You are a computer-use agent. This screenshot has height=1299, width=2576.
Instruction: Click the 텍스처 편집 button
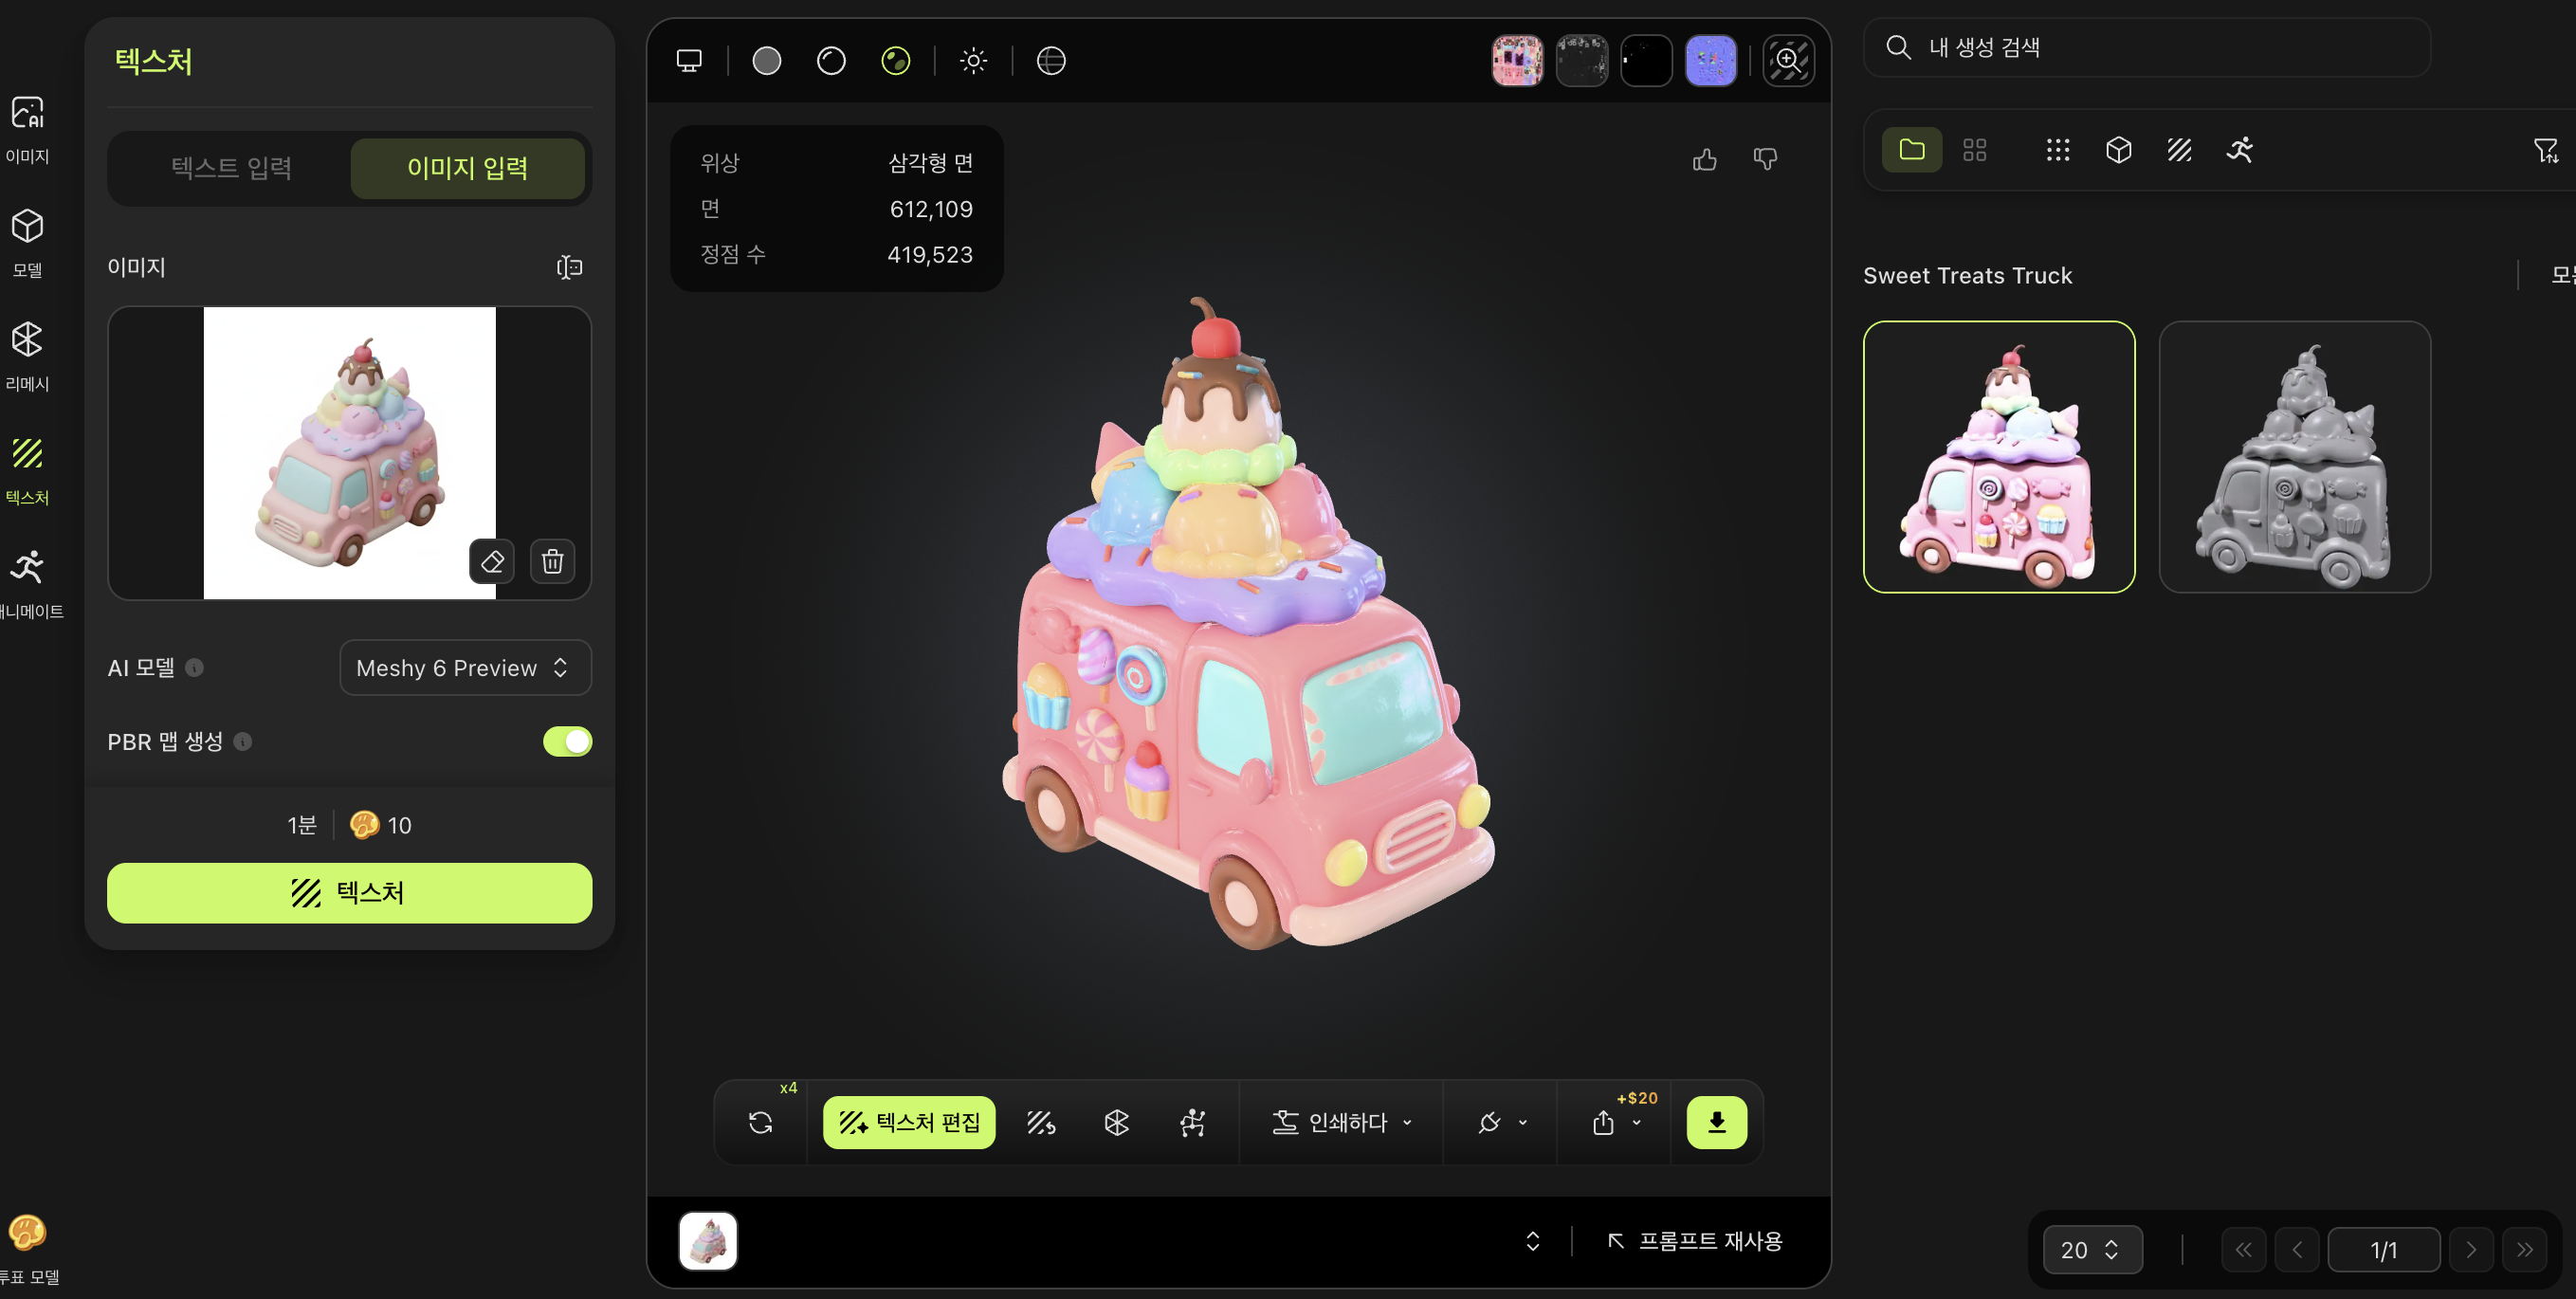click(x=908, y=1122)
